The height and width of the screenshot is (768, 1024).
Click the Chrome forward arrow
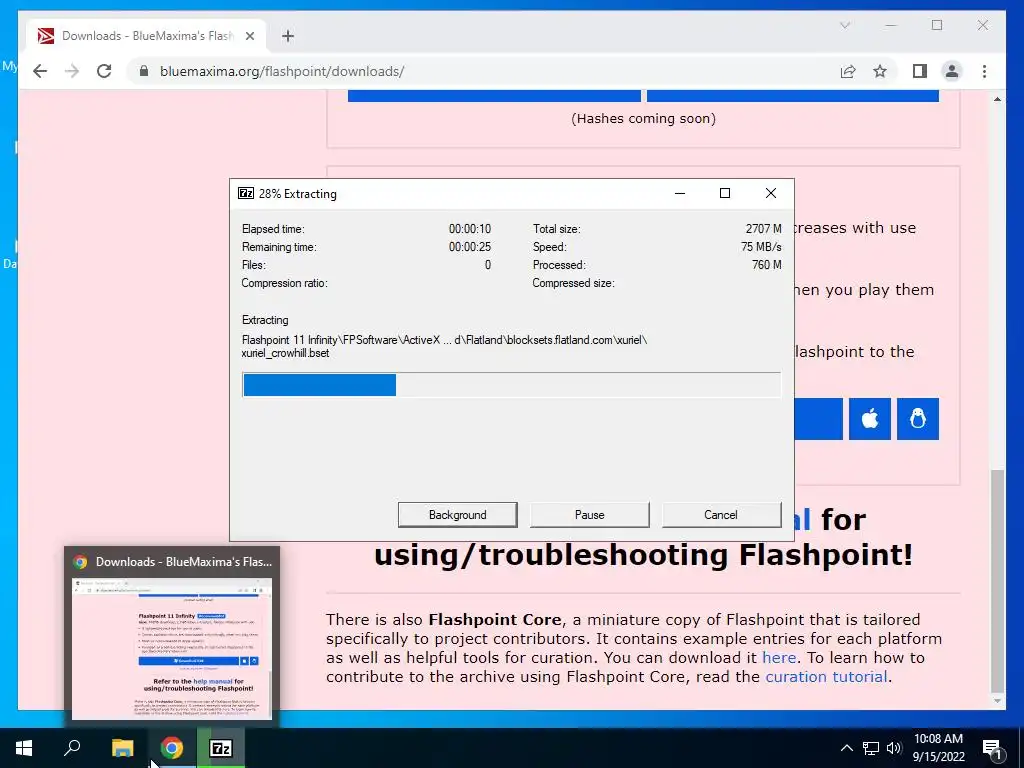(x=72, y=71)
